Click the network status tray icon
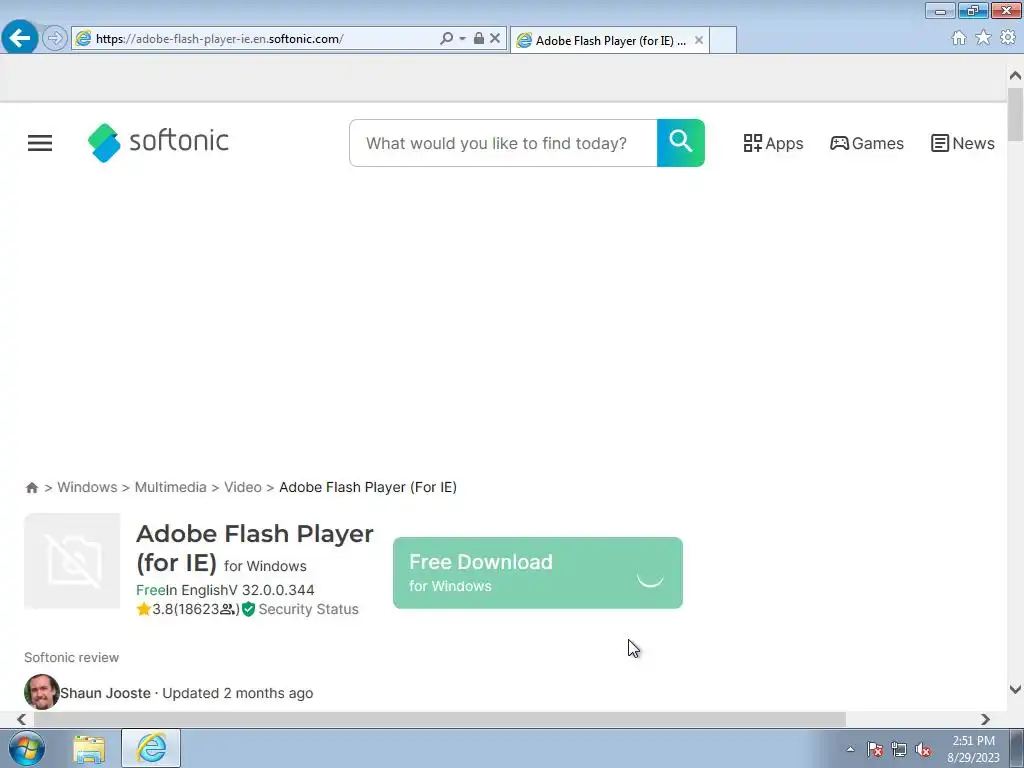Image resolution: width=1024 pixels, height=768 pixels. 899,749
